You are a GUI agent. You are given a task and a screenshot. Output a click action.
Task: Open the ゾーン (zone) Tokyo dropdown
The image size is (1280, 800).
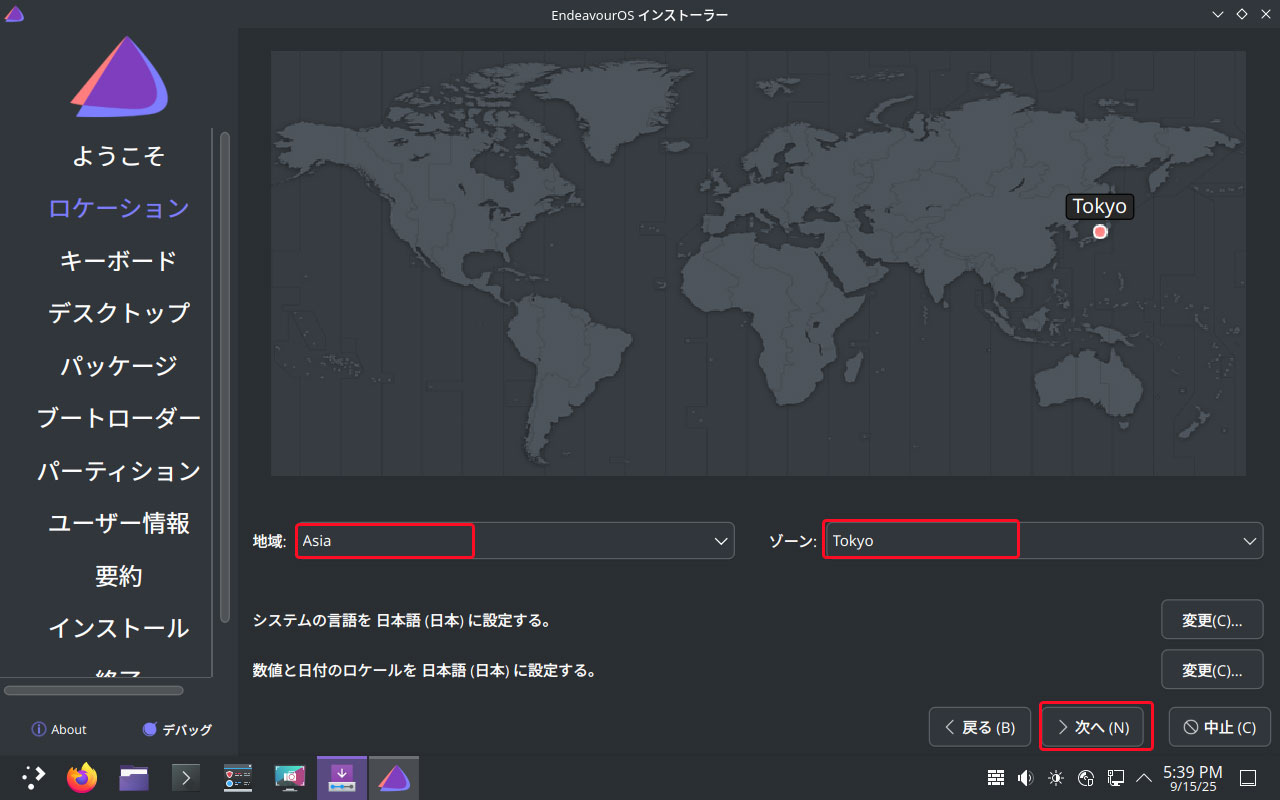pyautogui.click(x=1044, y=540)
